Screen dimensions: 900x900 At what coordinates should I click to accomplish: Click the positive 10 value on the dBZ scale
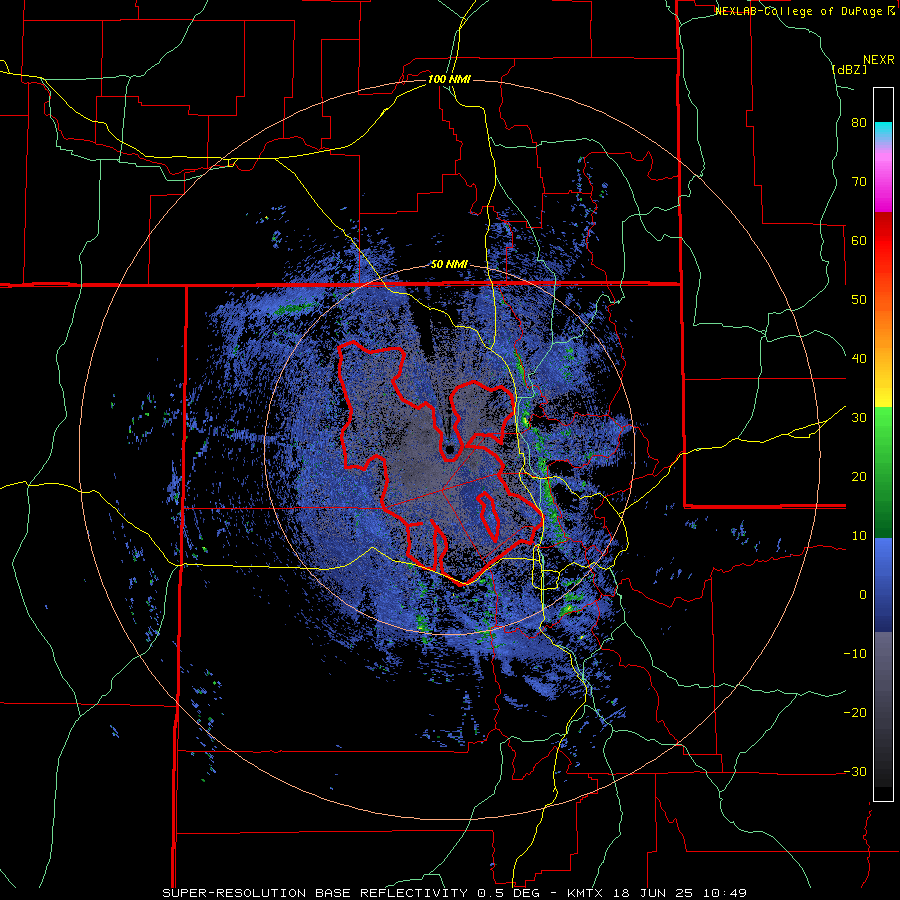(x=859, y=536)
